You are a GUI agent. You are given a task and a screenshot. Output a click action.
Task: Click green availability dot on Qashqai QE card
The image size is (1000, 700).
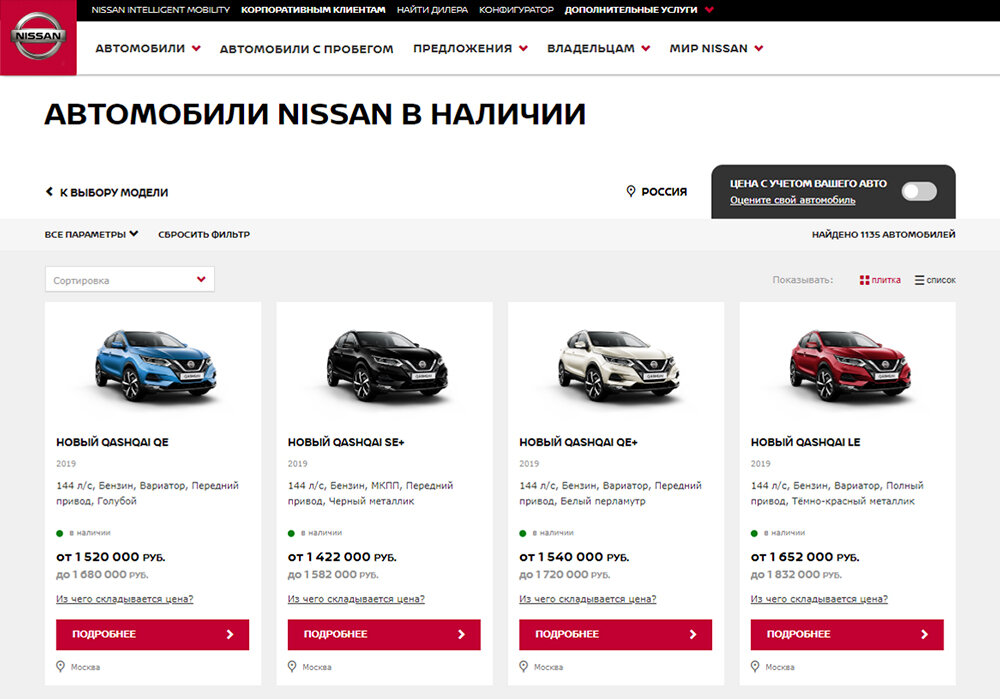pyautogui.click(x=60, y=533)
